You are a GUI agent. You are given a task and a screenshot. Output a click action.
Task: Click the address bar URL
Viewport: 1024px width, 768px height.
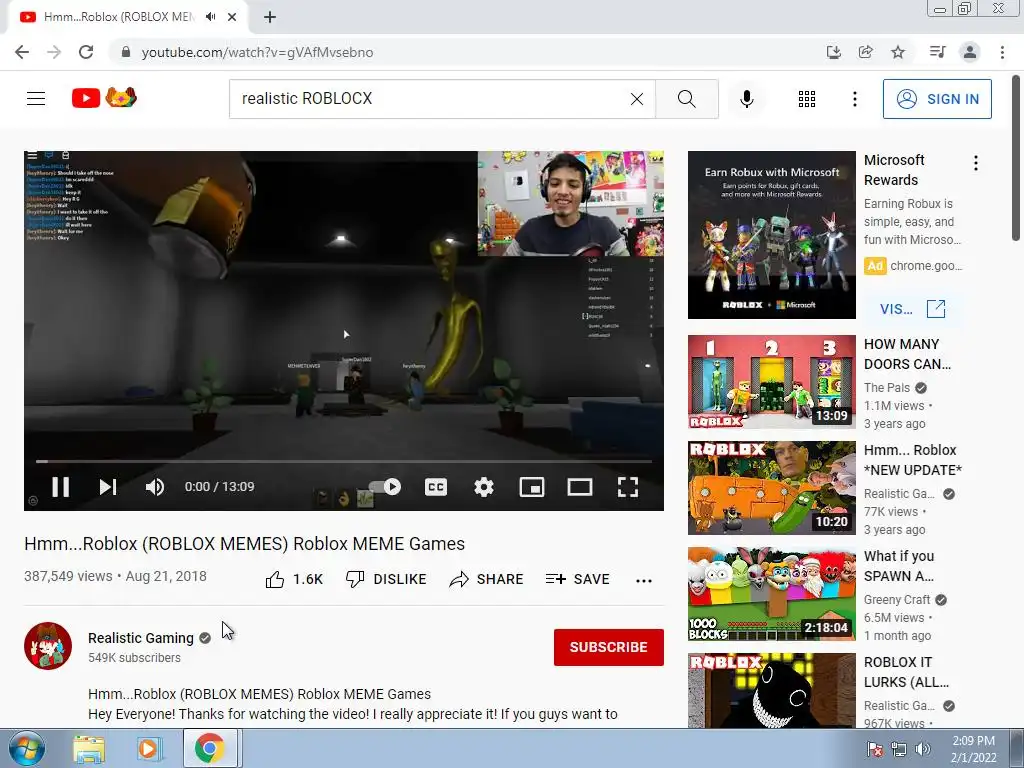pos(257,52)
